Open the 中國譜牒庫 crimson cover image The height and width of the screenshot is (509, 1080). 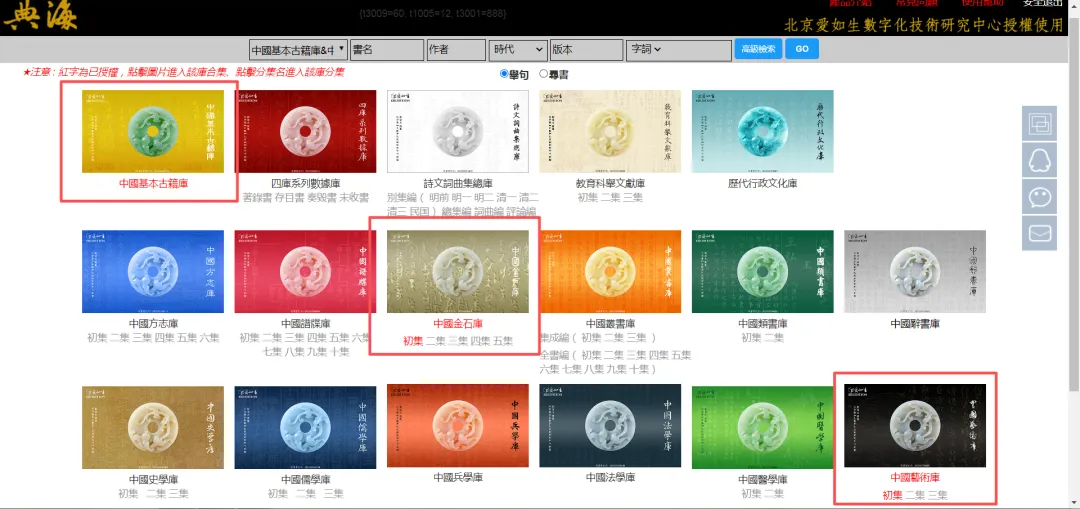coord(305,271)
